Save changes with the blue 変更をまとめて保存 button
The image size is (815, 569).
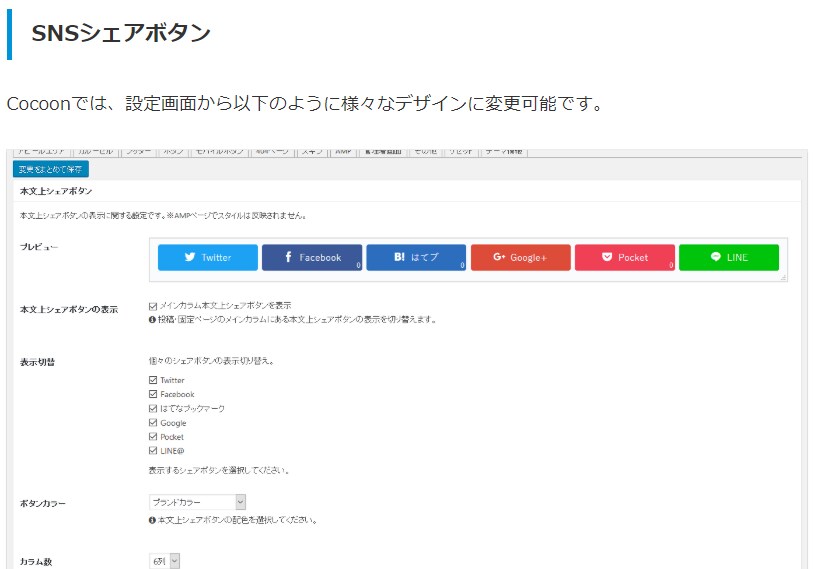click(50, 169)
